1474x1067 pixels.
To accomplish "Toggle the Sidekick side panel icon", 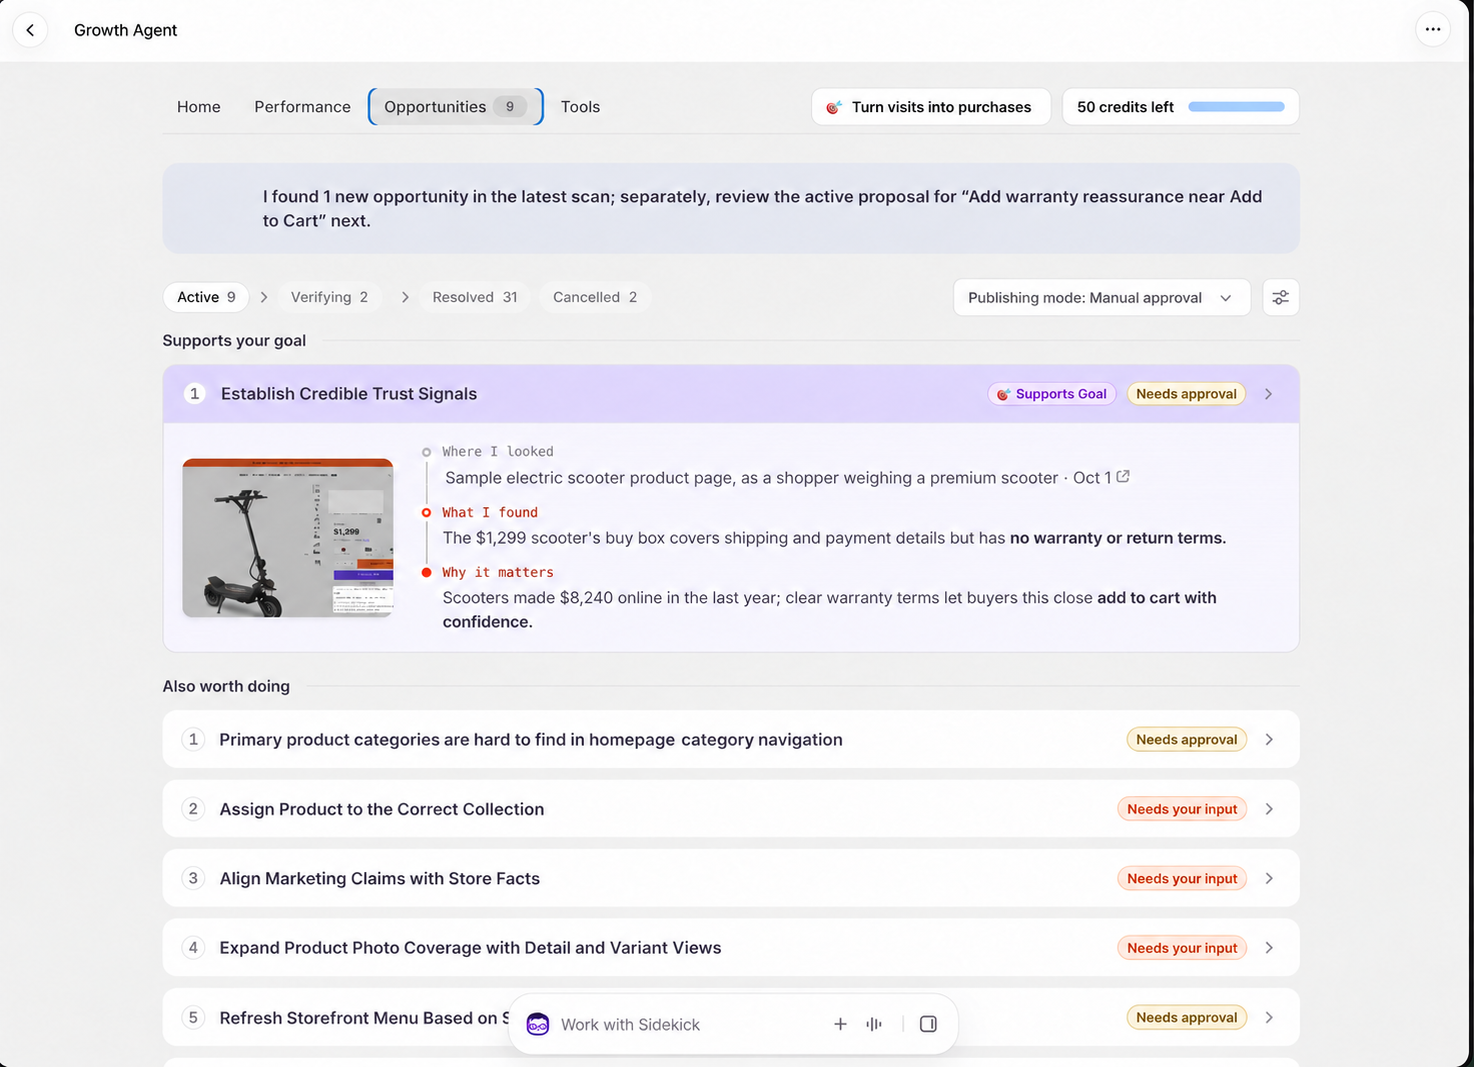I will (928, 1024).
